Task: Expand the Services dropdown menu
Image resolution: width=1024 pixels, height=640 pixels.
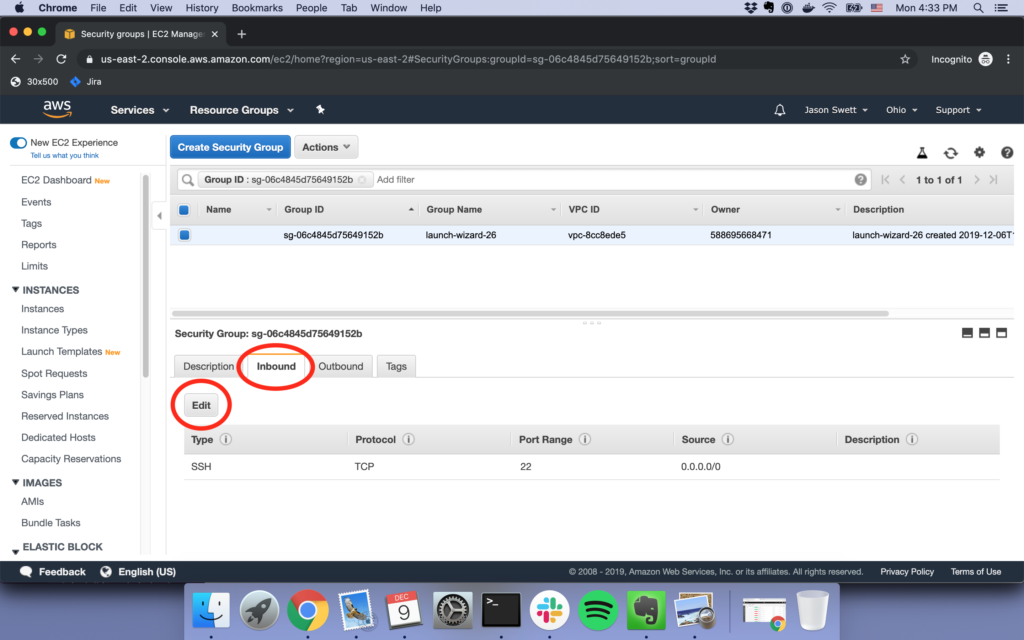Action: point(140,110)
